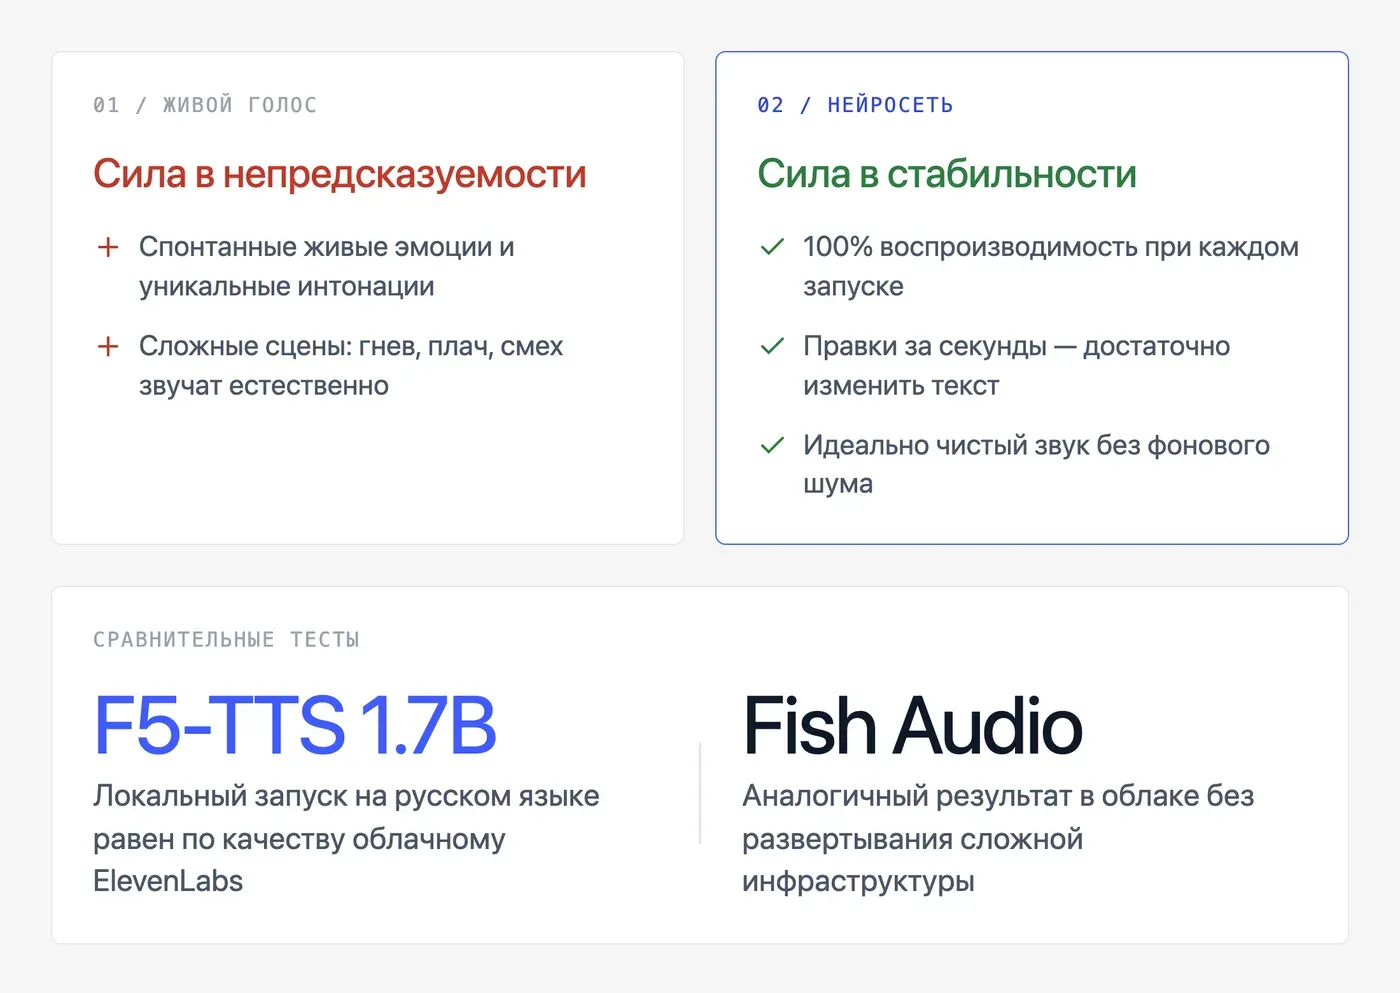The image size is (1400, 993).
Task: Click the heading 'Сила в стабильности'
Action: click(947, 174)
